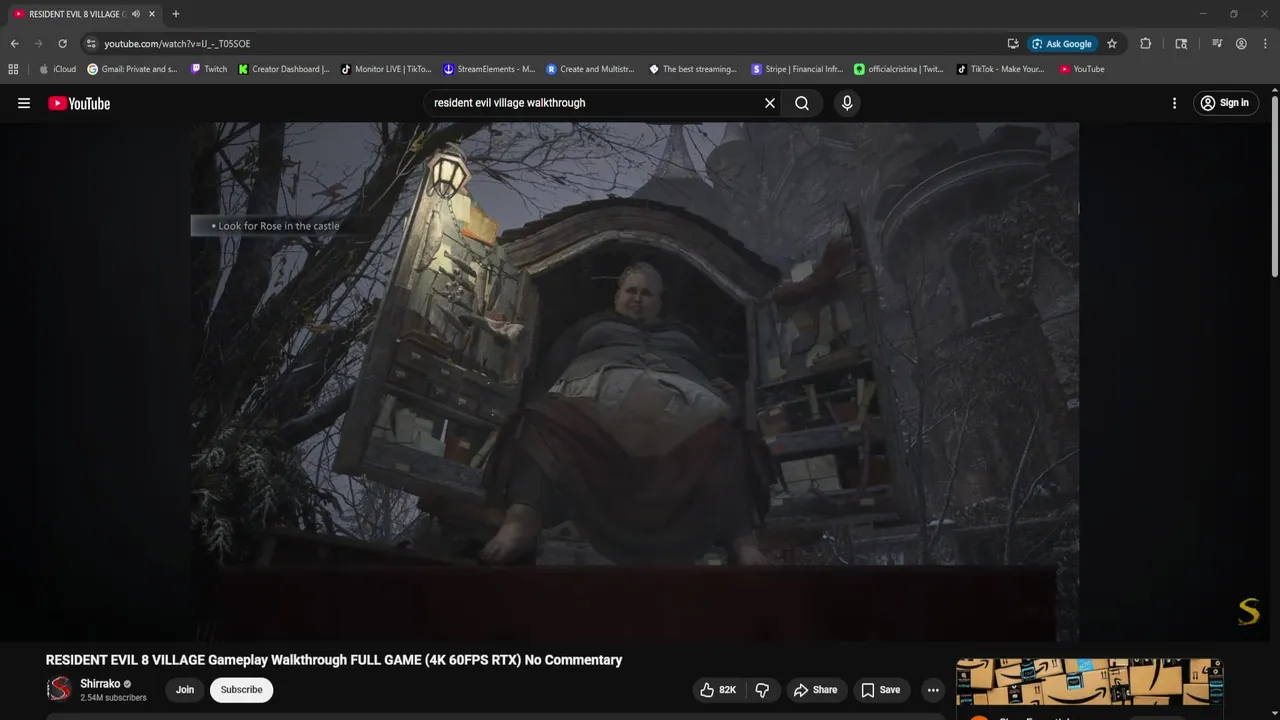The height and width of the screenshot is (720, 1280).
Task: Open the Create and Multistream bookmark
Action: pos(591,69)
